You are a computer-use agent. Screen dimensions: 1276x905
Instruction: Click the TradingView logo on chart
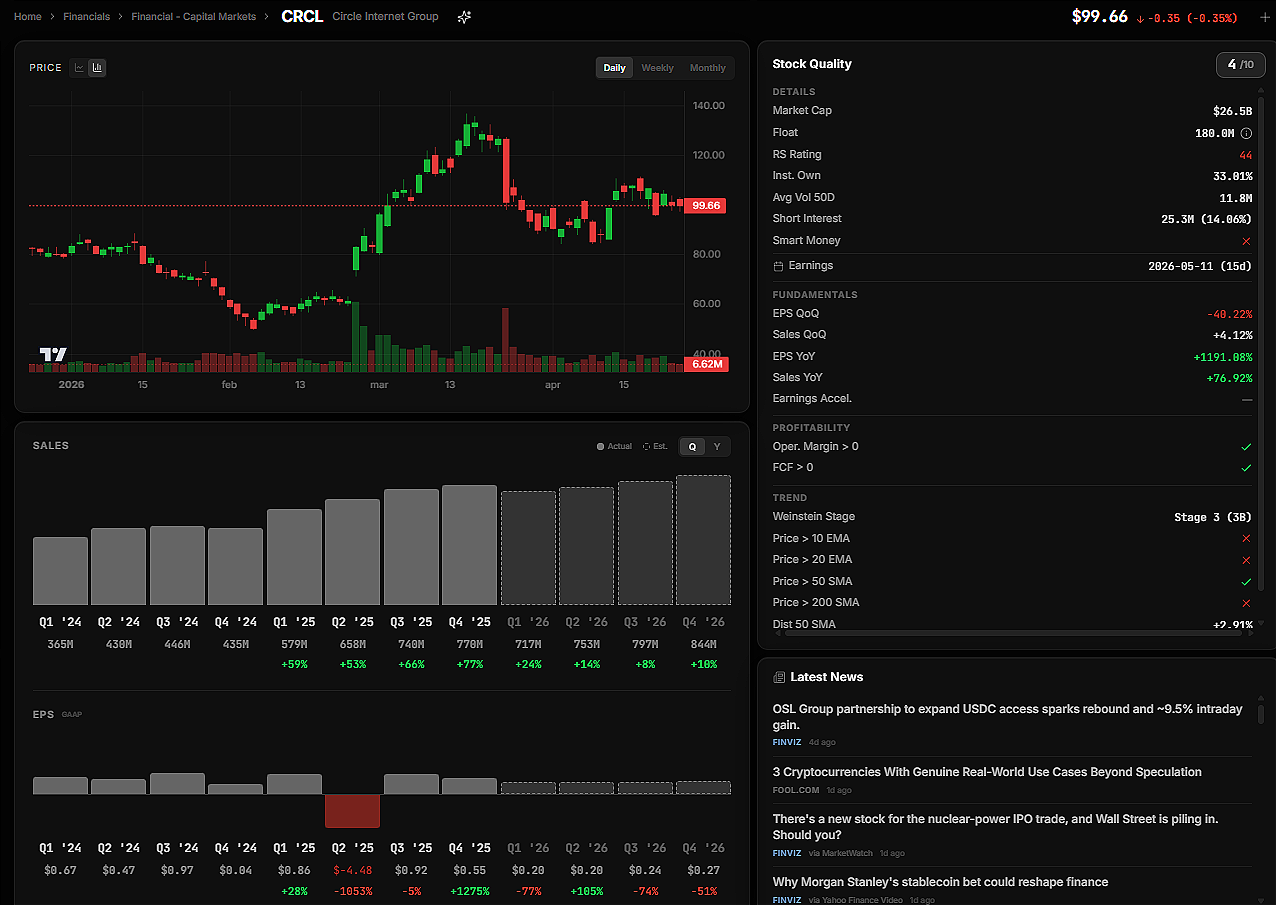(53, 354)
